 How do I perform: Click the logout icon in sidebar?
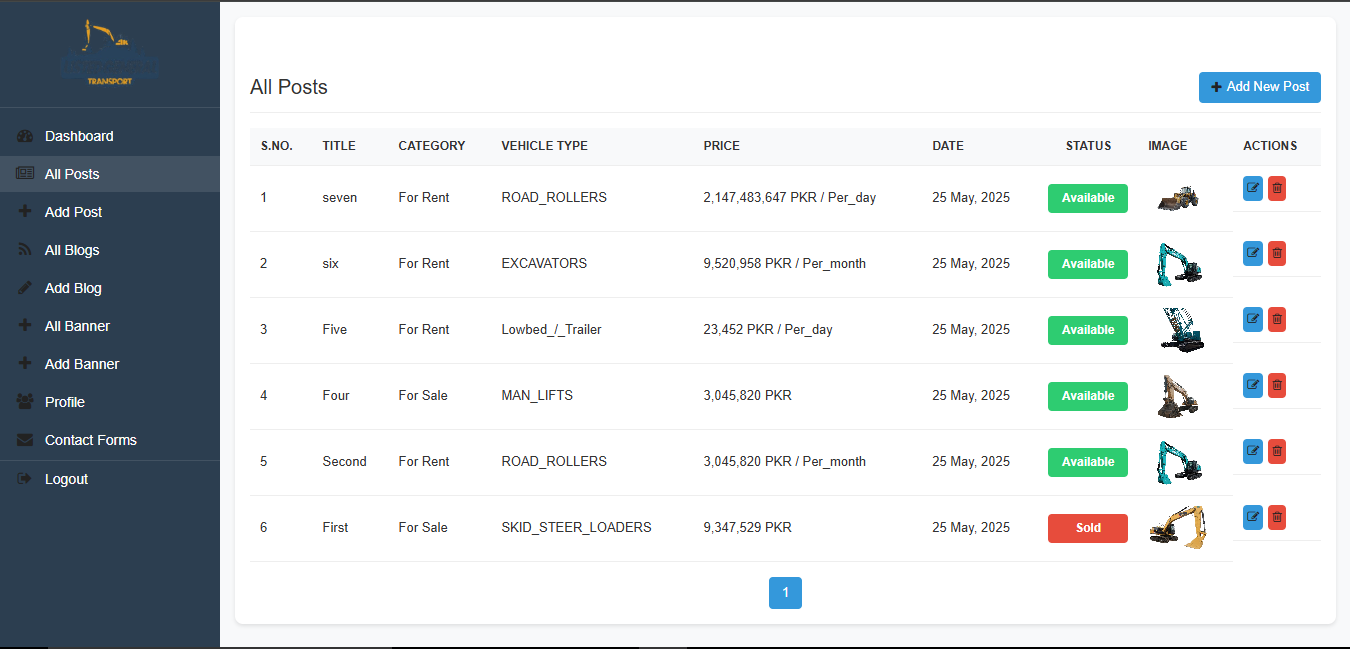pos(26,479)
